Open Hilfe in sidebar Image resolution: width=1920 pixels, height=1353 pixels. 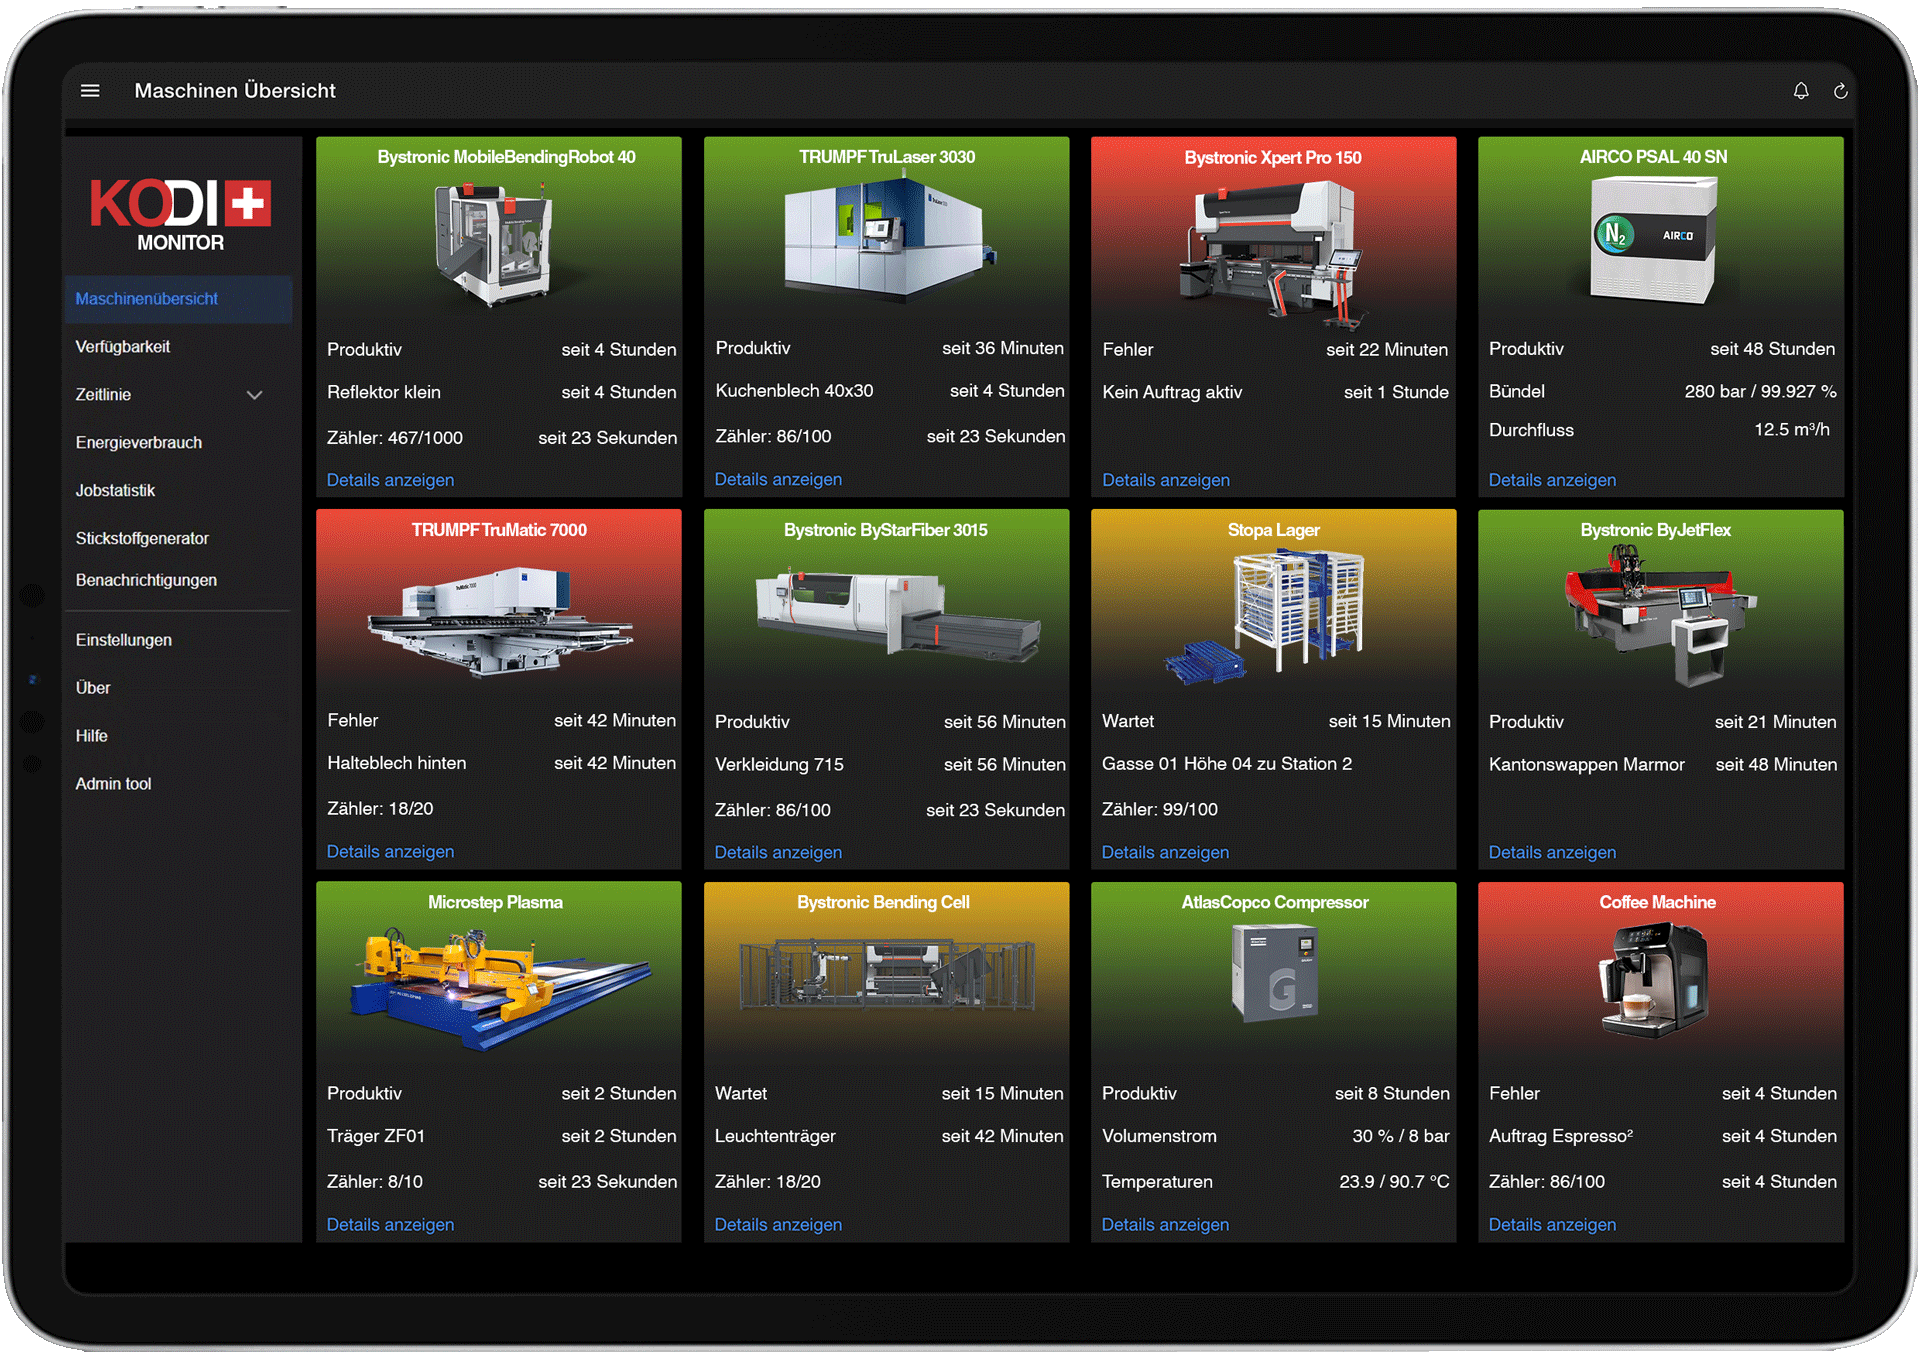[92, 736]
